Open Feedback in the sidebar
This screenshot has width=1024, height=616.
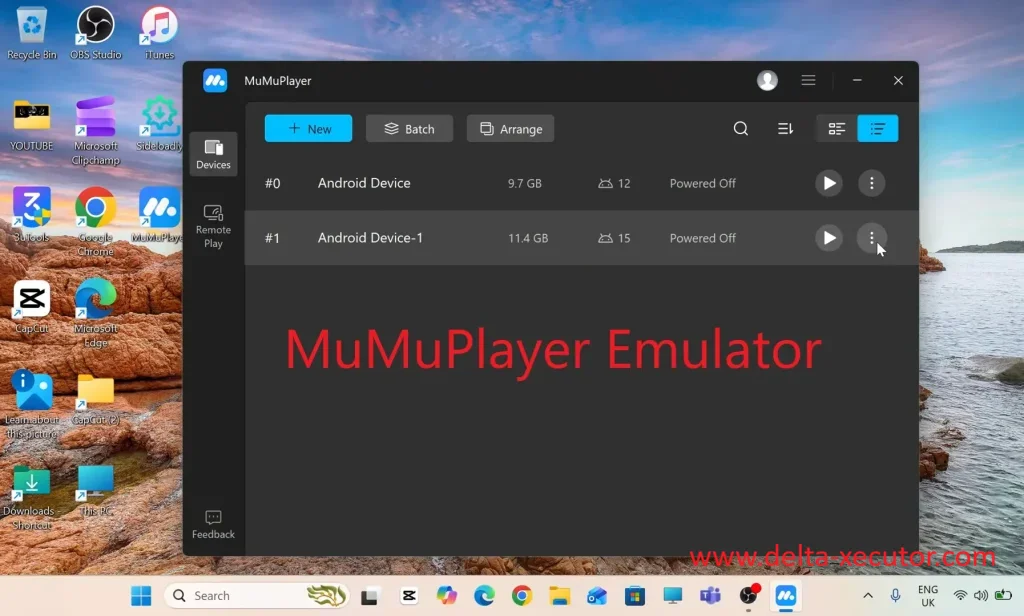213,525
